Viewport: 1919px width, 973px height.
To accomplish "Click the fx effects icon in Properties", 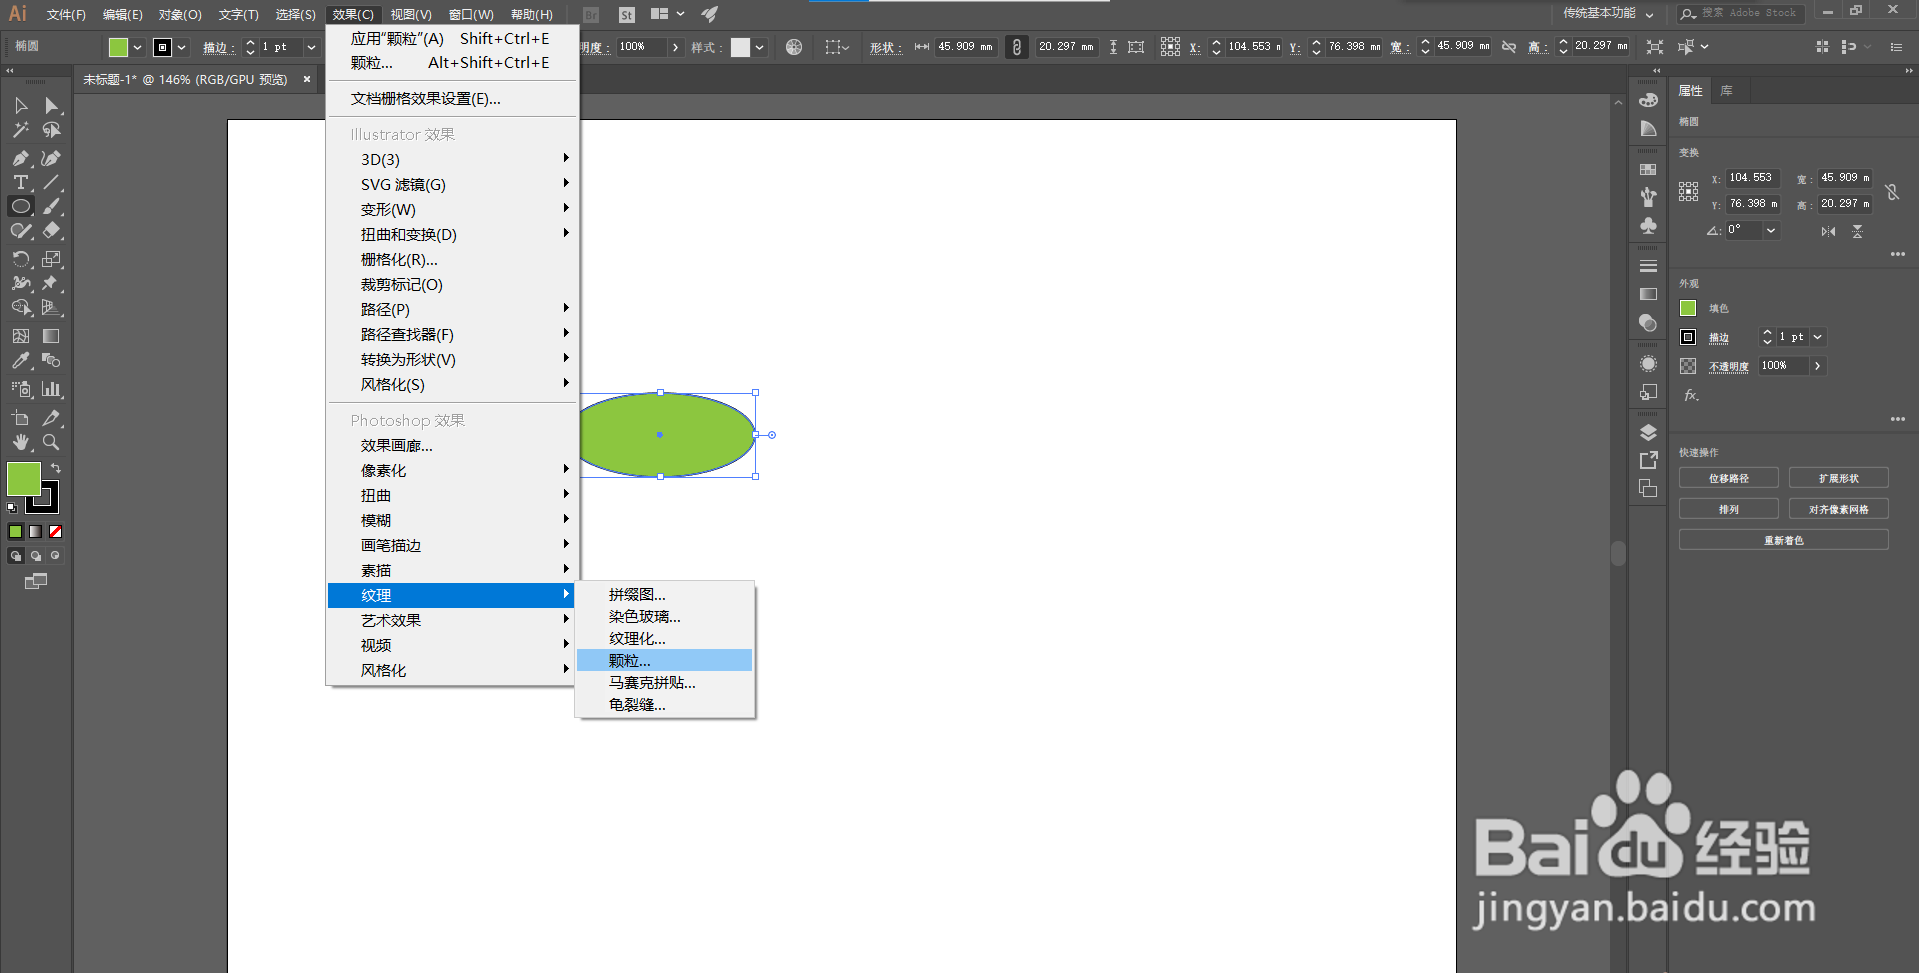I will tap(1691, 395).
